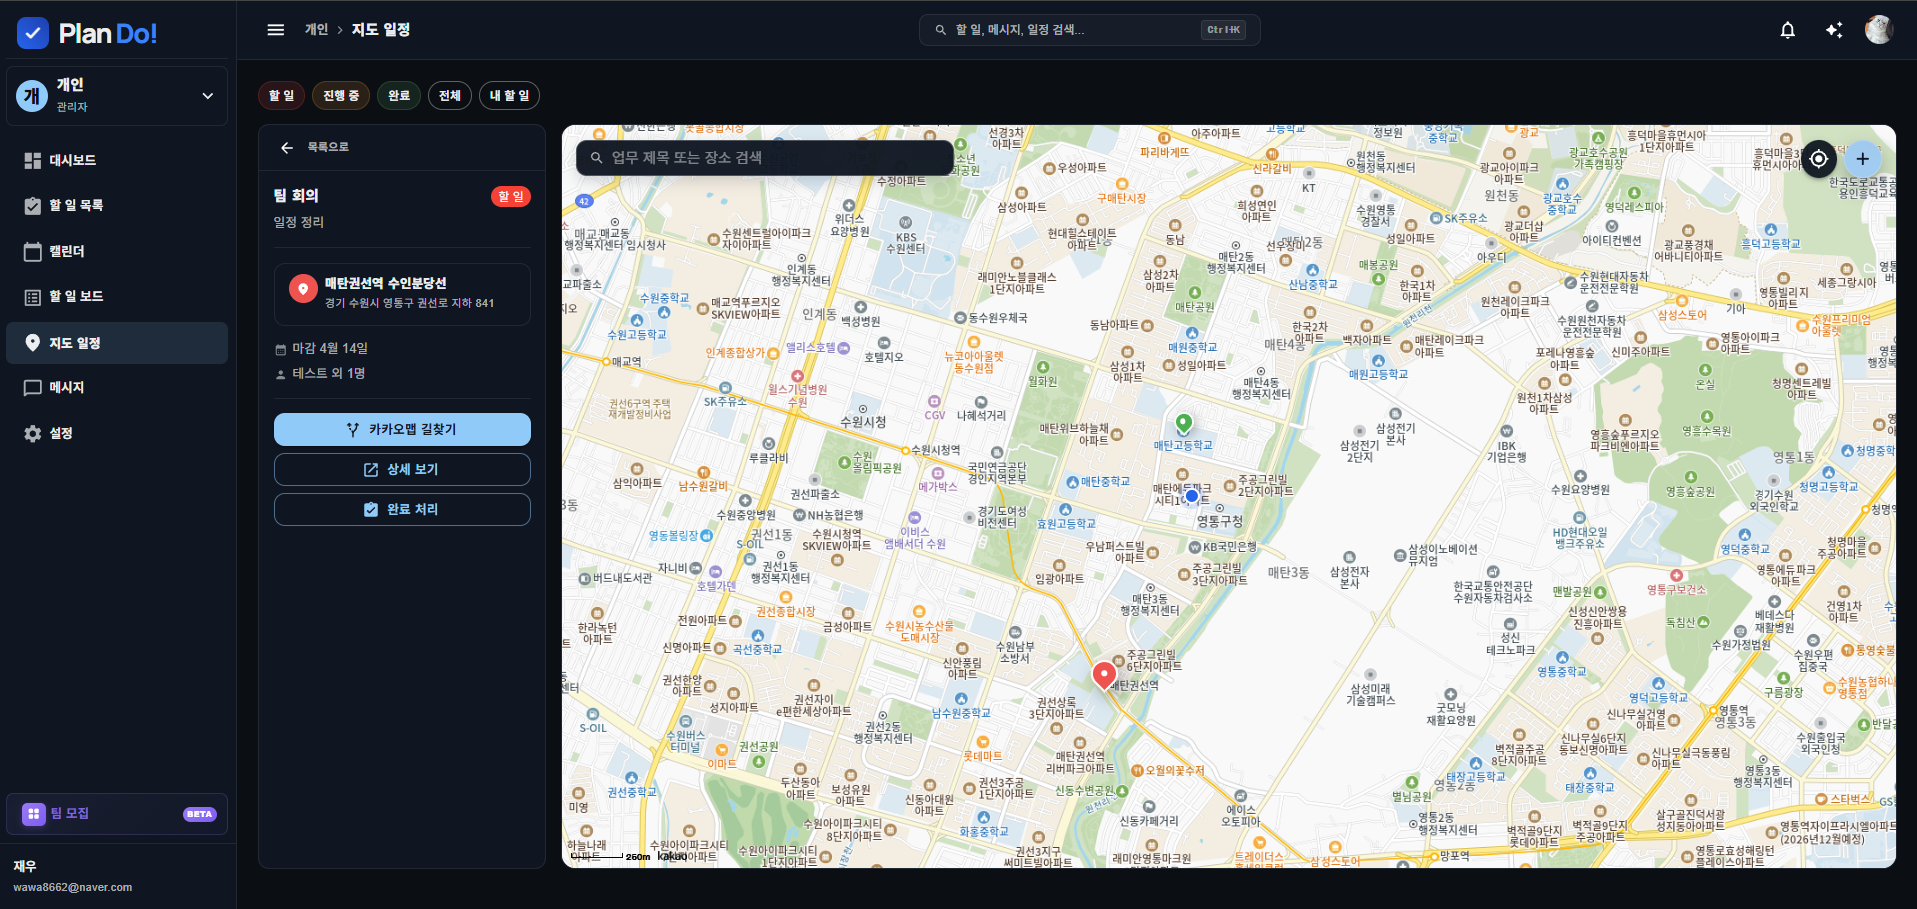
Task: Click the notification bell icon
Action: click(1787, 30)
